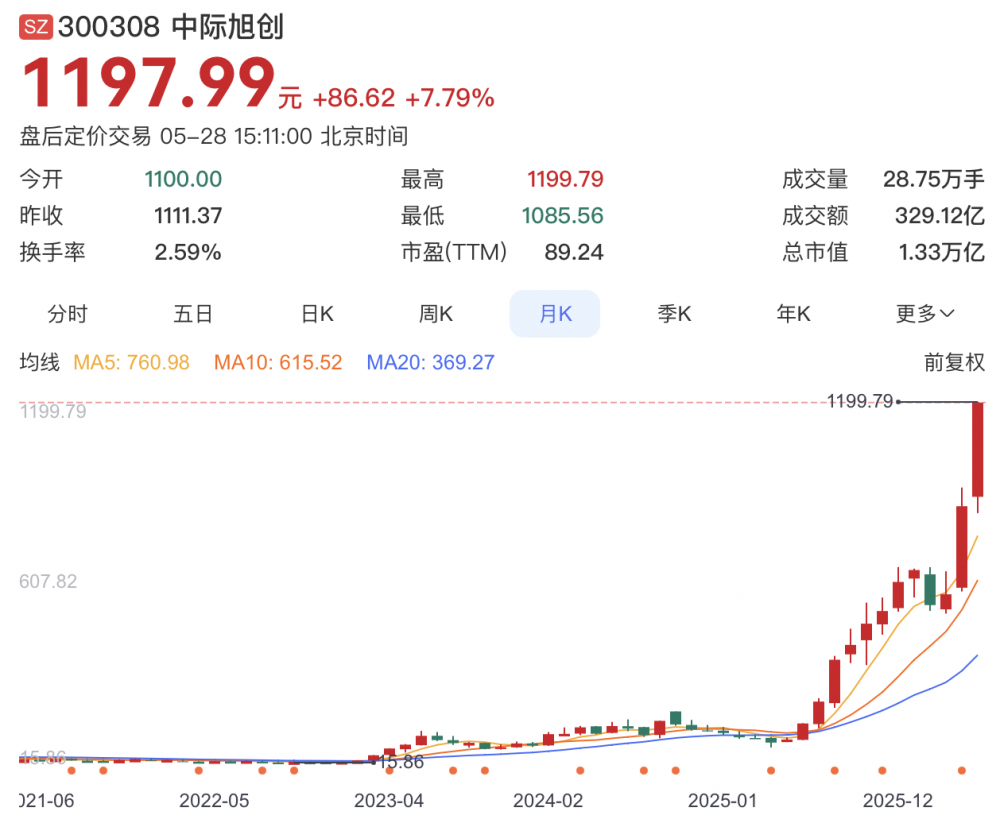Image resolution: width=1000 pixels, height=823 pixels.
Task: Click the 1199.79 high-price callout on chart
Action: coord(860,401)
